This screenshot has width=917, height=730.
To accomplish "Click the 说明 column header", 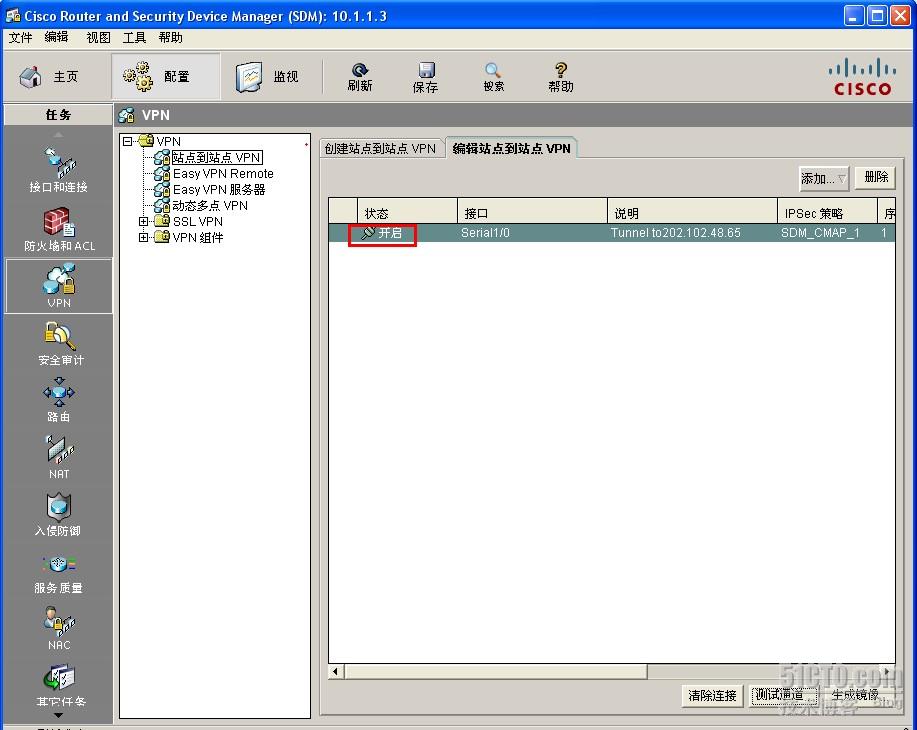I will (692, 213).
